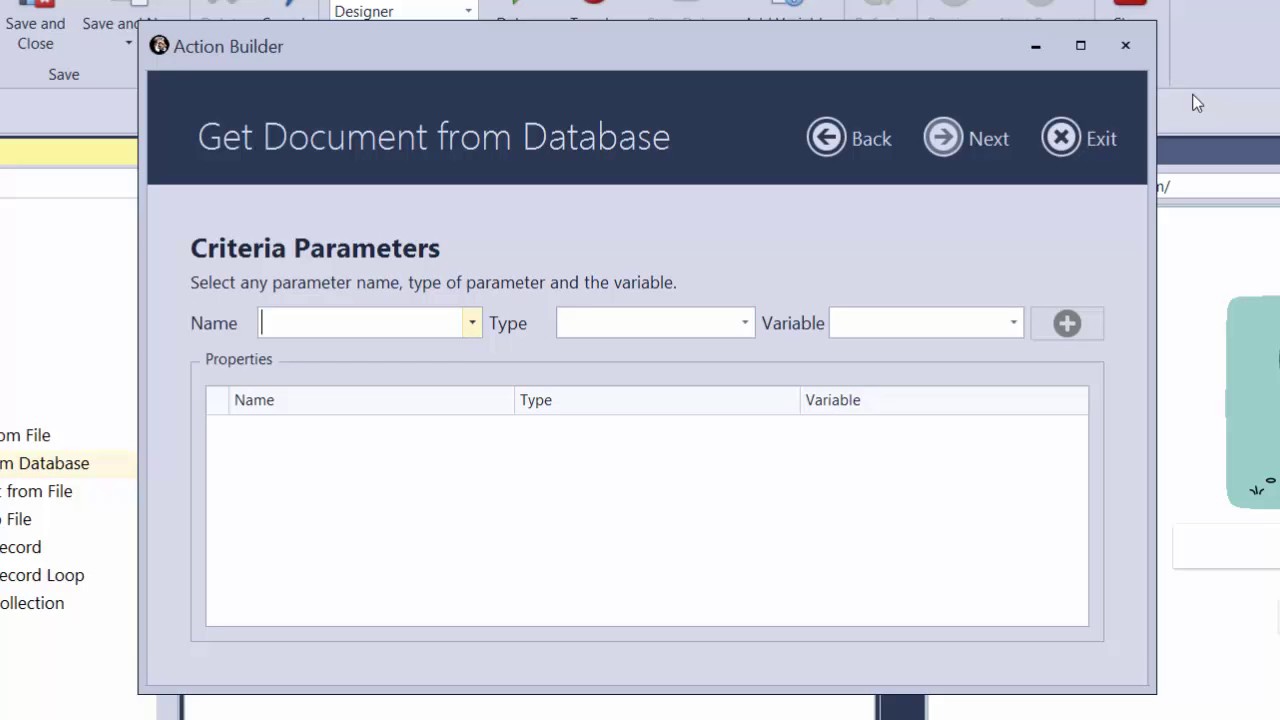Click the Back text label
This screenshot has height=720, width=1280.
pyautogui.click(x=871, y=139)
